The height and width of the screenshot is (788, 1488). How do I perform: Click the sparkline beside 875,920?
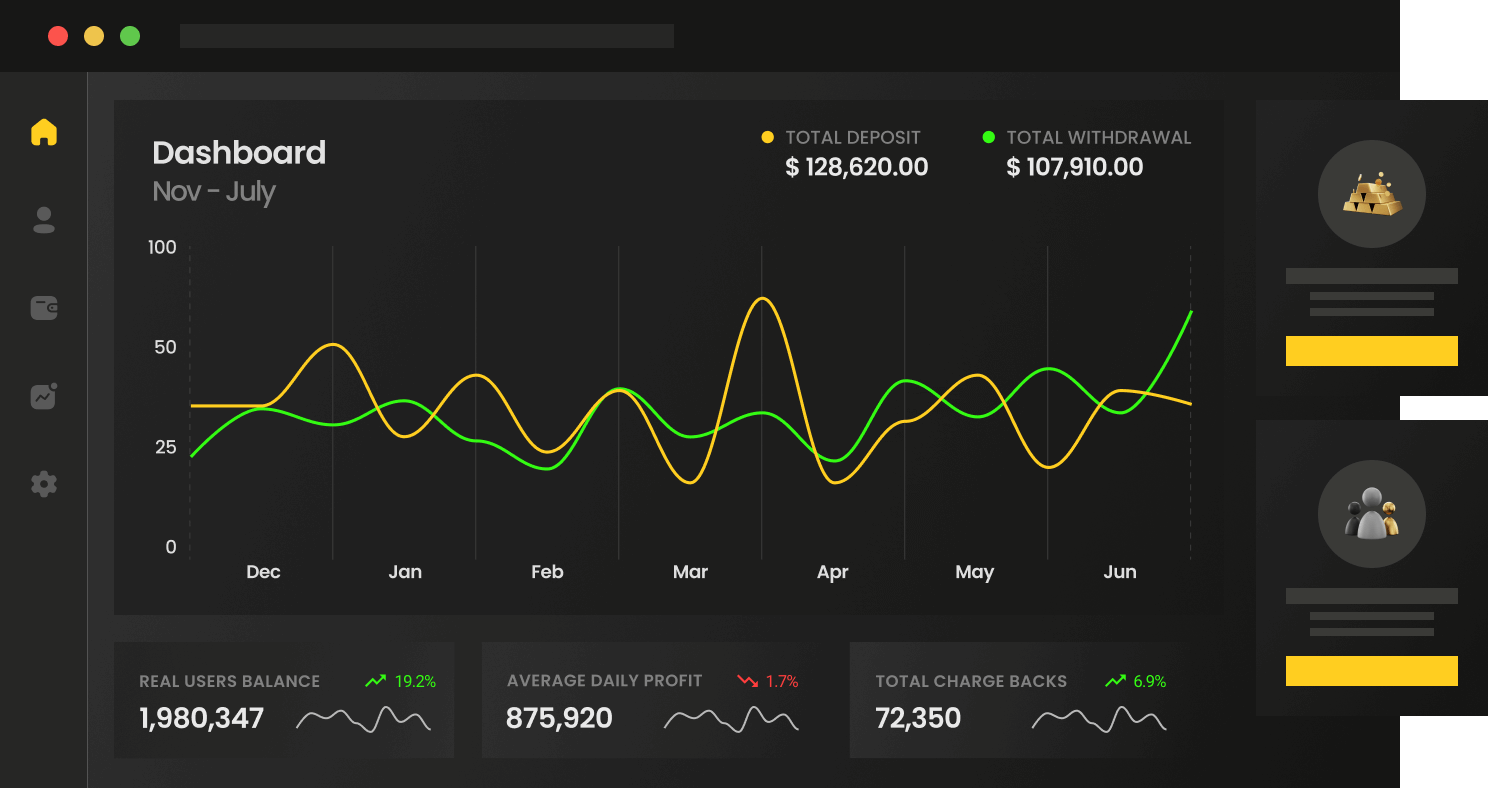click(732, 718)
